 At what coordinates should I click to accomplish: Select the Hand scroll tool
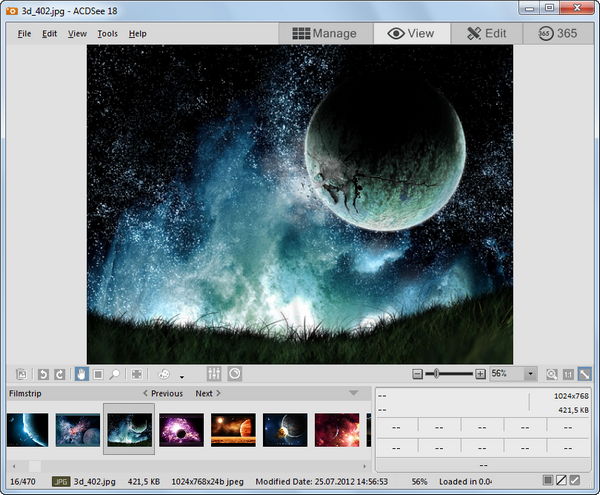tap(81, 374)
